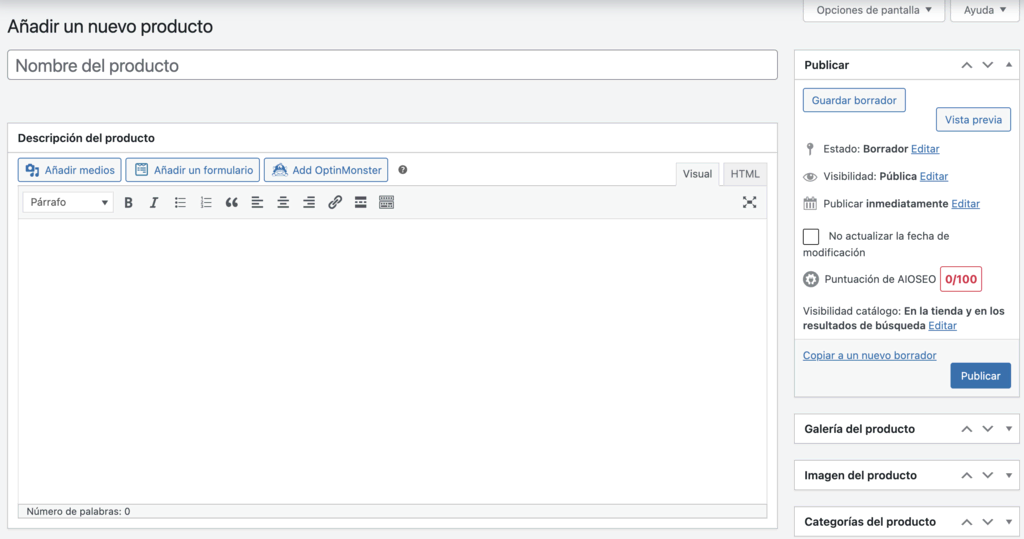Check "No actualizar la fecha de modificación"
1024x539 pixels.
point(810,237)
